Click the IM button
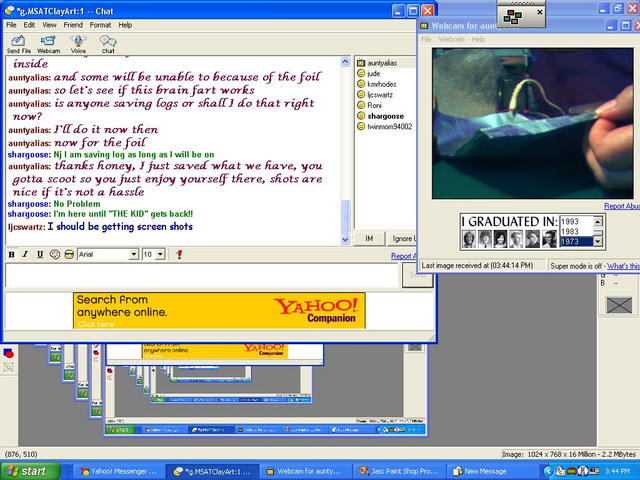The height and width of the screenshot is (480, 640). tap(369, 238)
